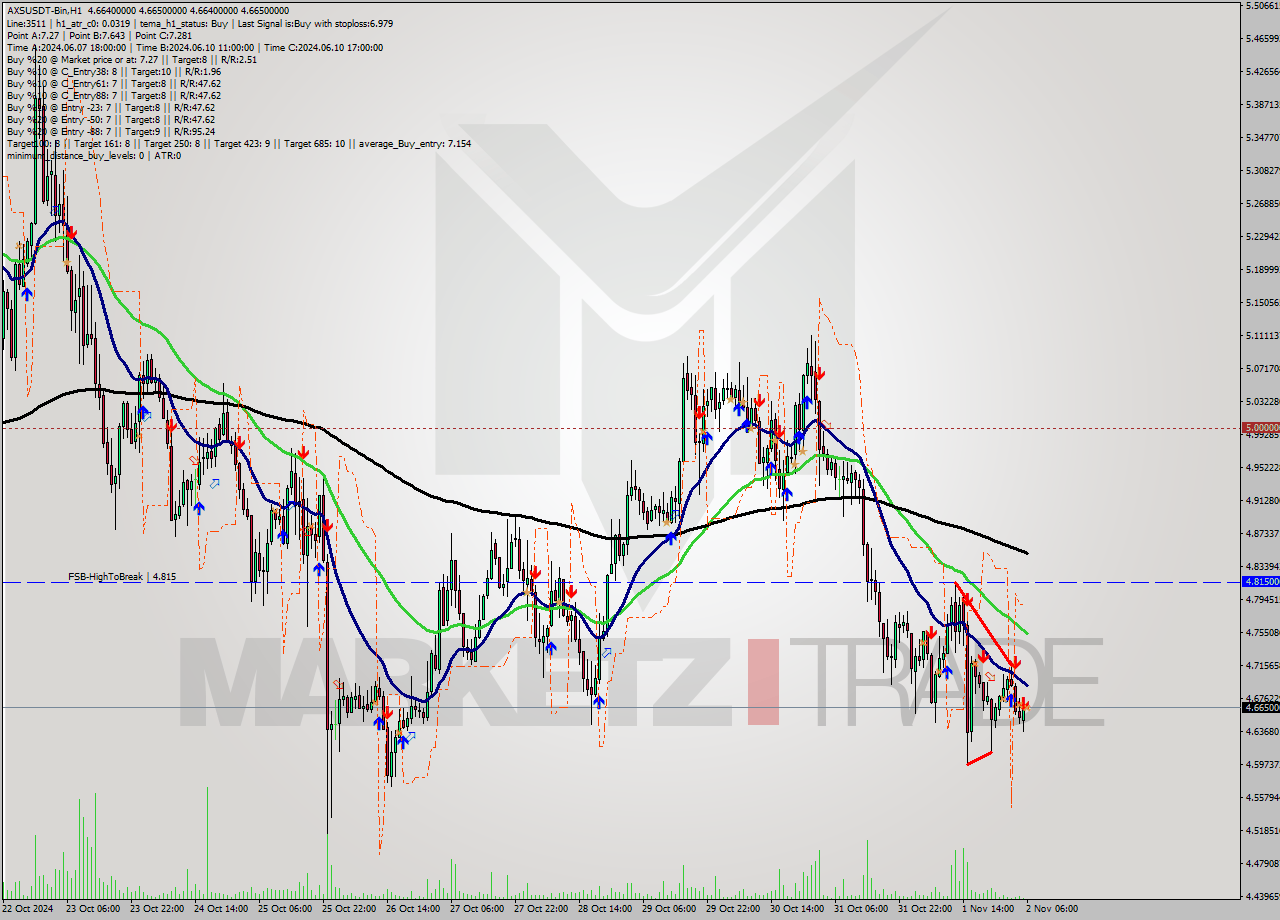Click the '29 Oct 06:00' time label
Image resolution: width=1280 pixels, height=920 pixels.
(x=669, y=909)
